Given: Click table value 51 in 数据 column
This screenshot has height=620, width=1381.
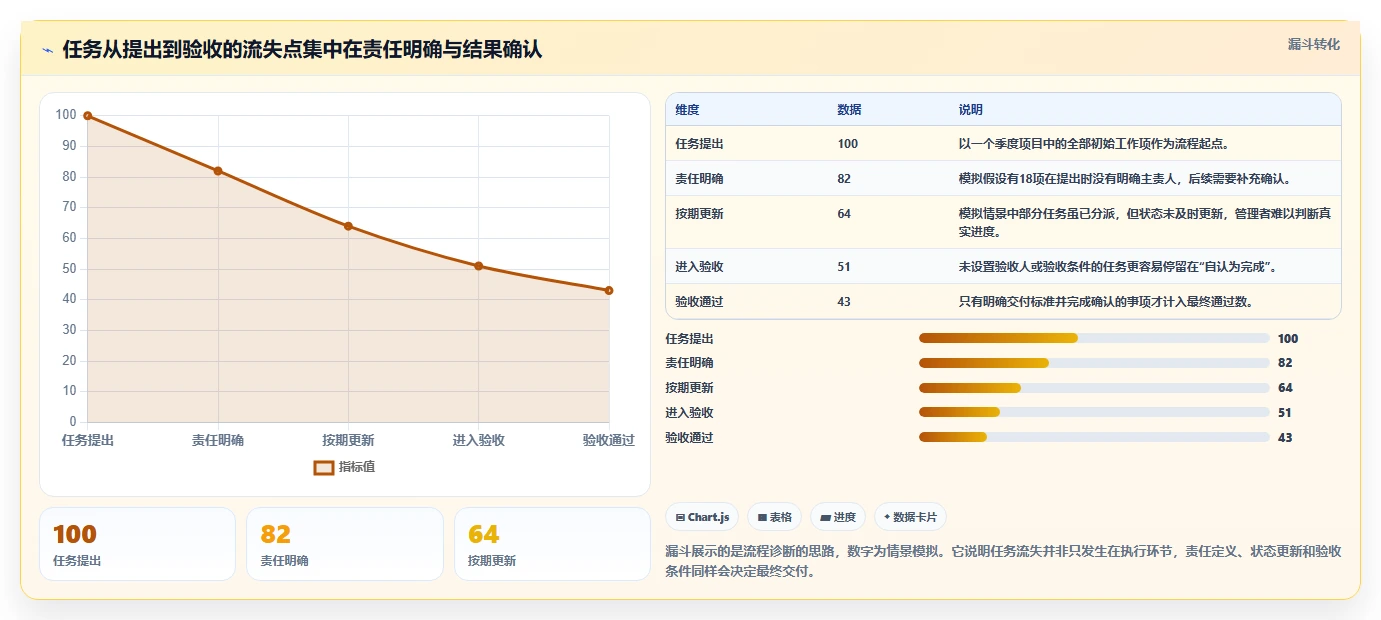Looking at the screenshot, I should [845, 267].
